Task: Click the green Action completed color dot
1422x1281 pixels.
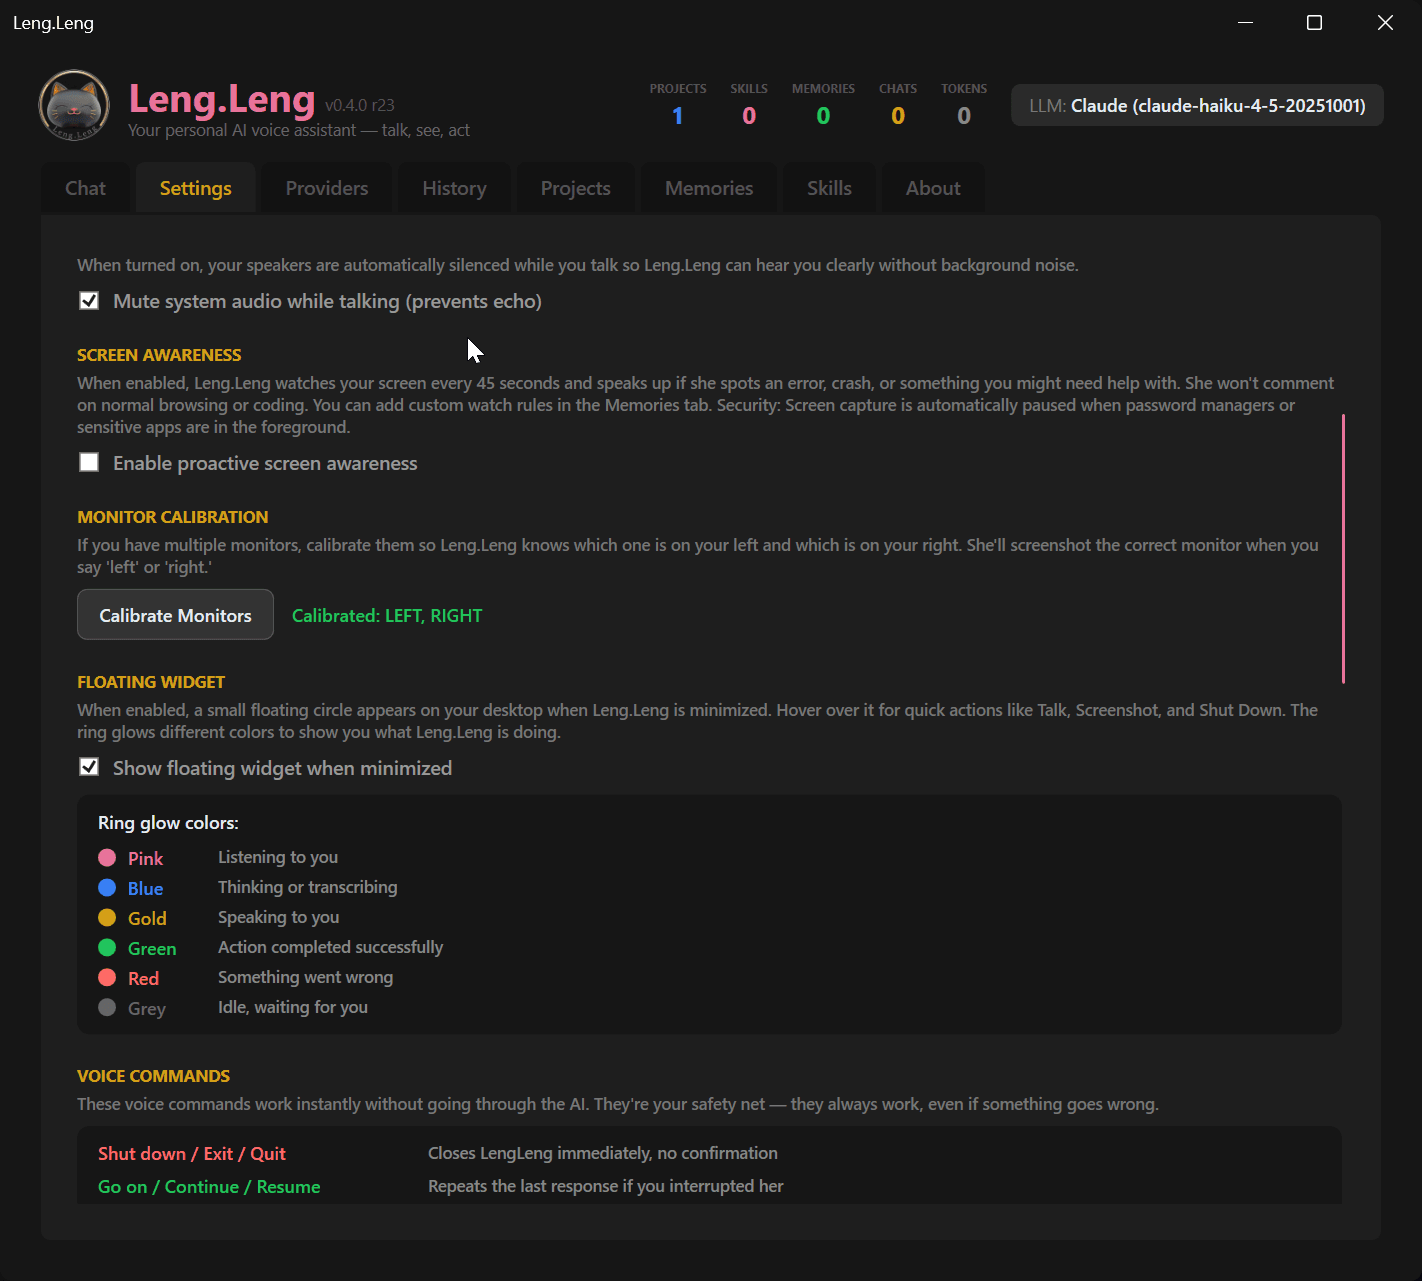Action: pos(107,948)
